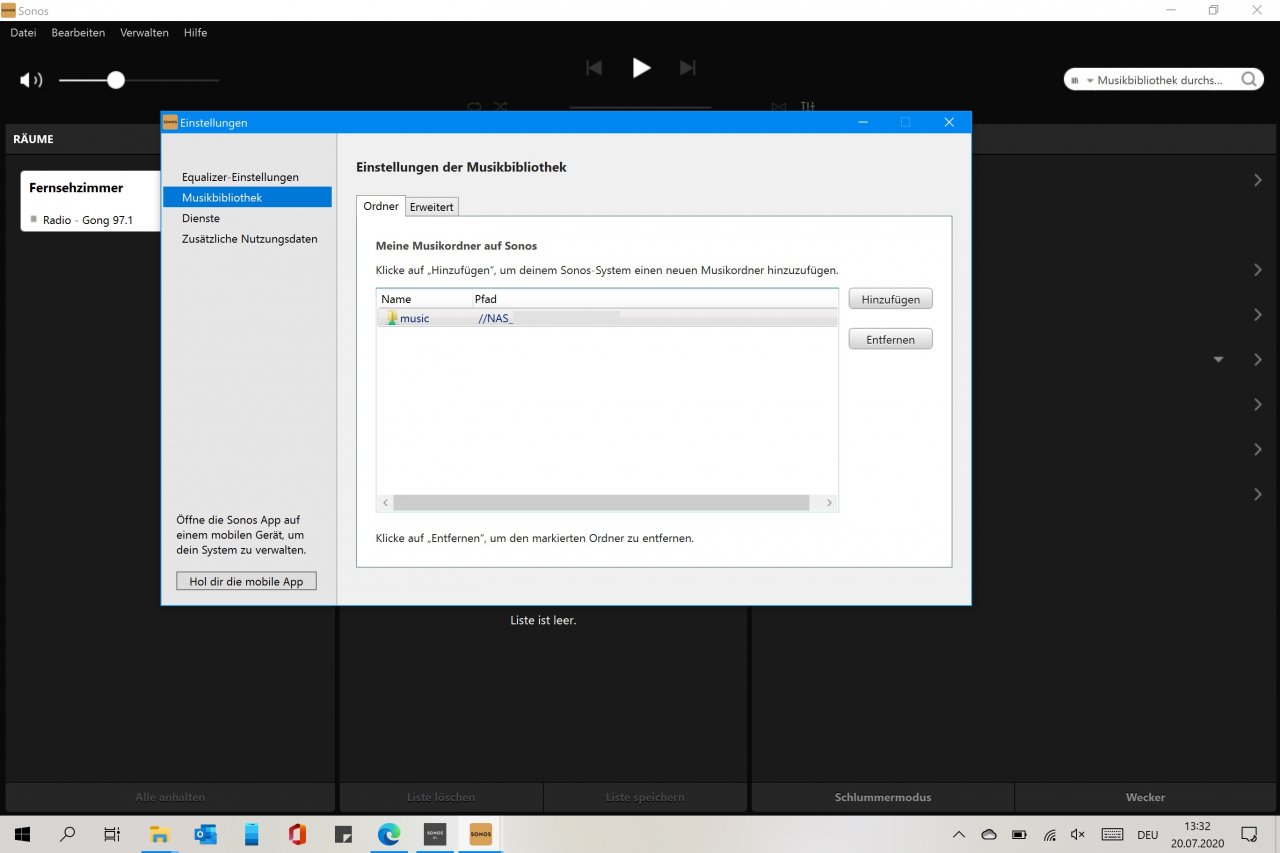Click the track progress bar

point(640,107)
